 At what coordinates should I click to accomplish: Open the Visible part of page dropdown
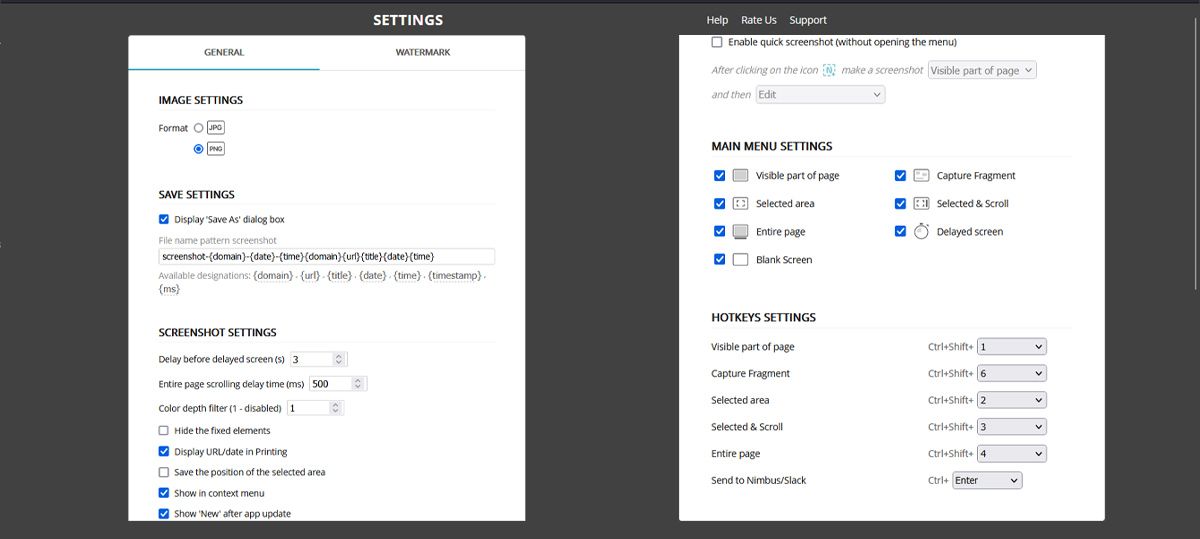tap(982, 70)
